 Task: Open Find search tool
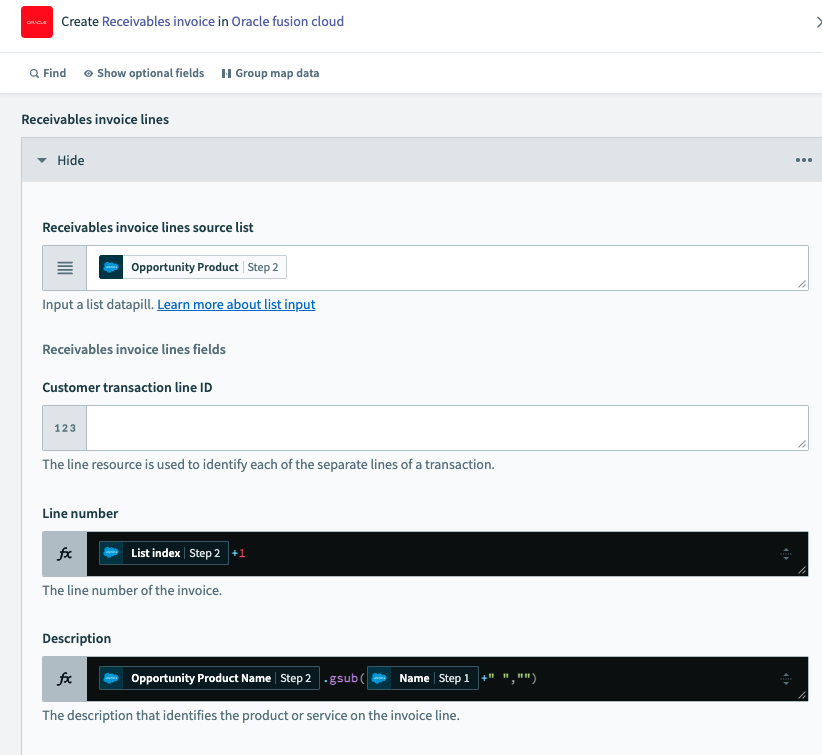point(48,73)
